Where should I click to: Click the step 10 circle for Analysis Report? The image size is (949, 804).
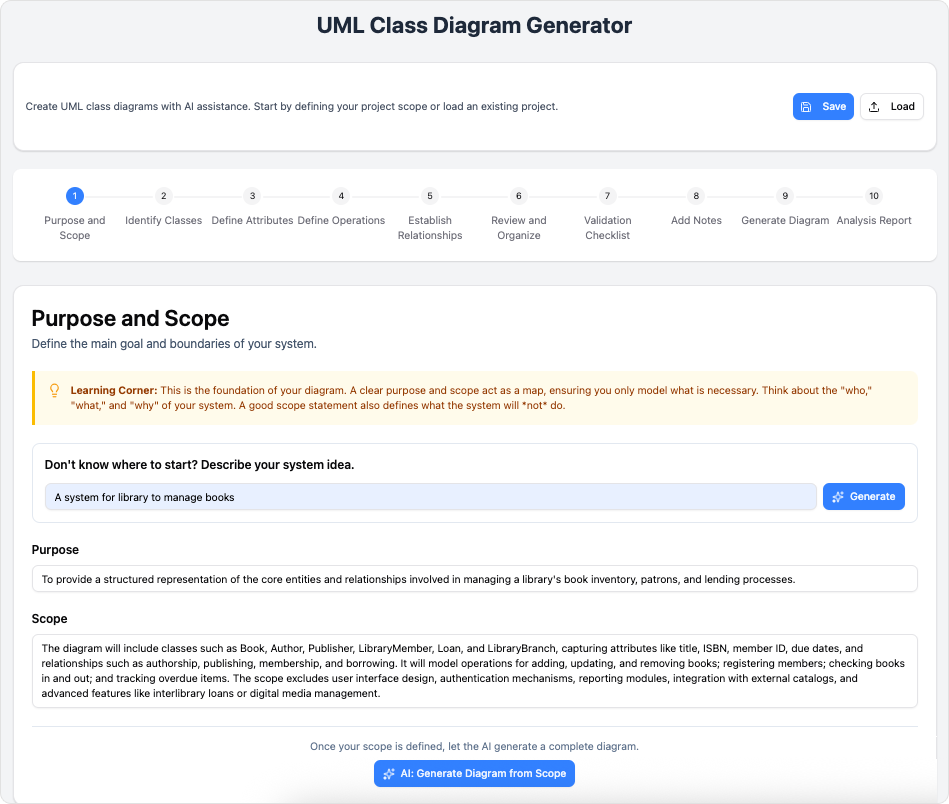[x=873, y=196]
